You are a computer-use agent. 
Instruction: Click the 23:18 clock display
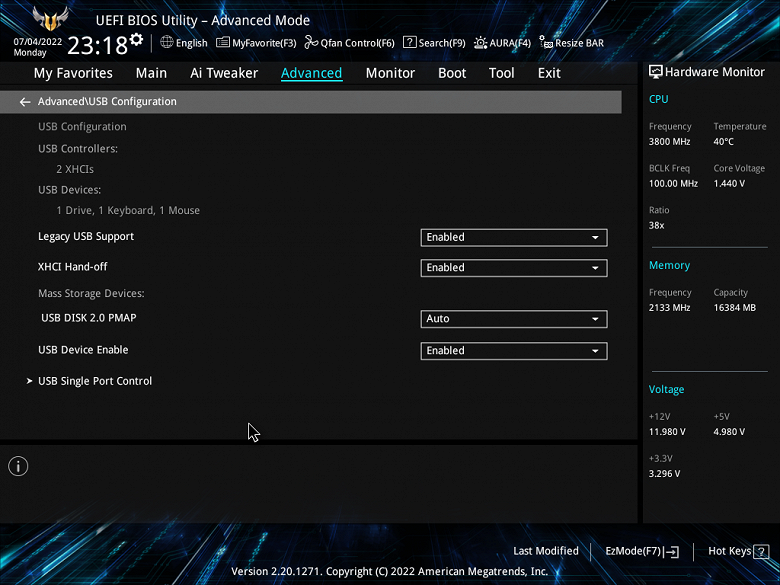(98, 46)
